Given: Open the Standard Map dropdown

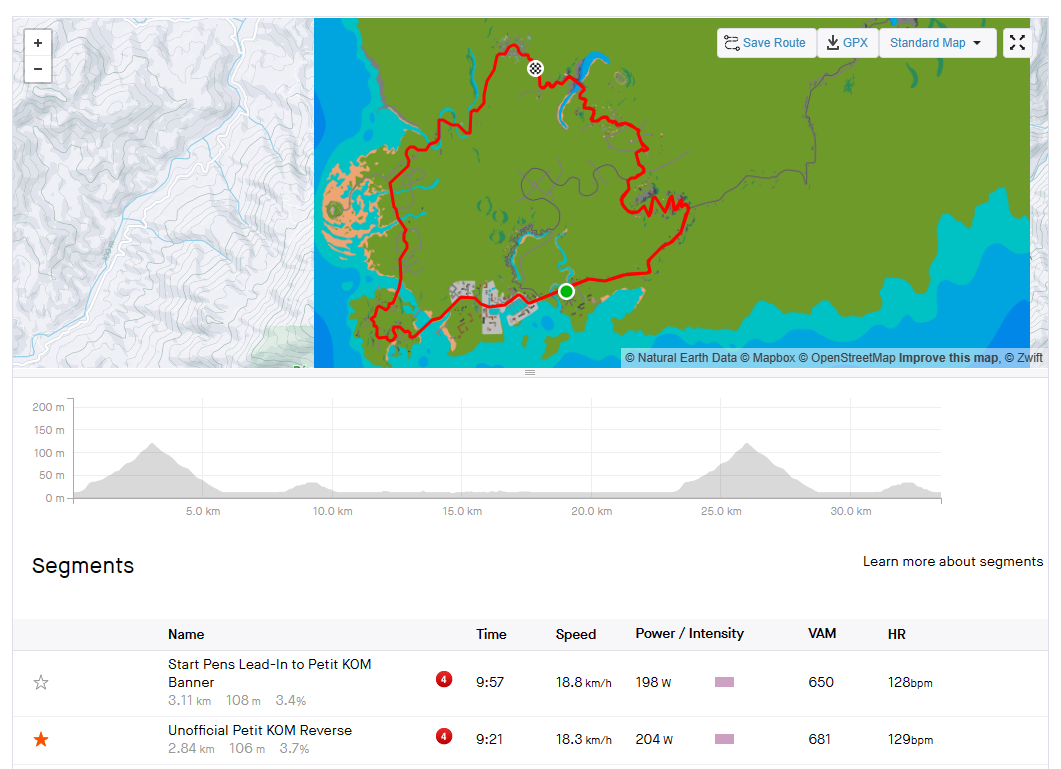Looking at the screenshot, I should pyautogui.click(x=937, y=43).
